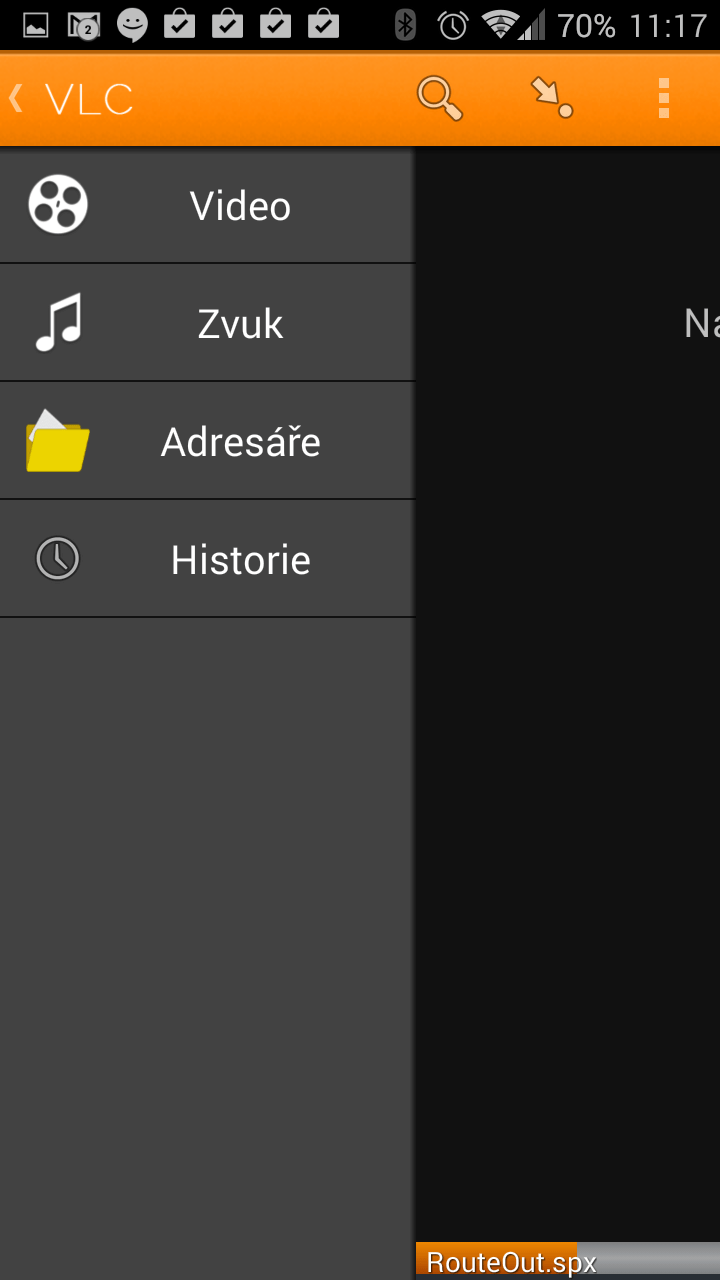720x1280 pixels.
Task: Select the music note Zvuk icon
Action: [x=60, y=322]
